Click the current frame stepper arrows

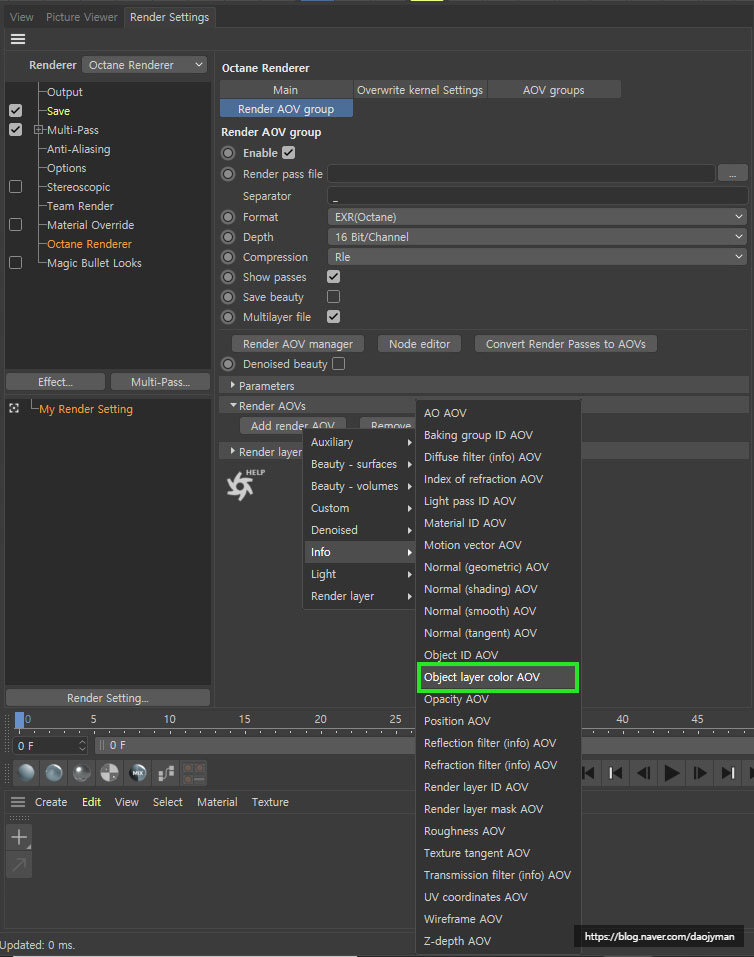tap(82, 745)
